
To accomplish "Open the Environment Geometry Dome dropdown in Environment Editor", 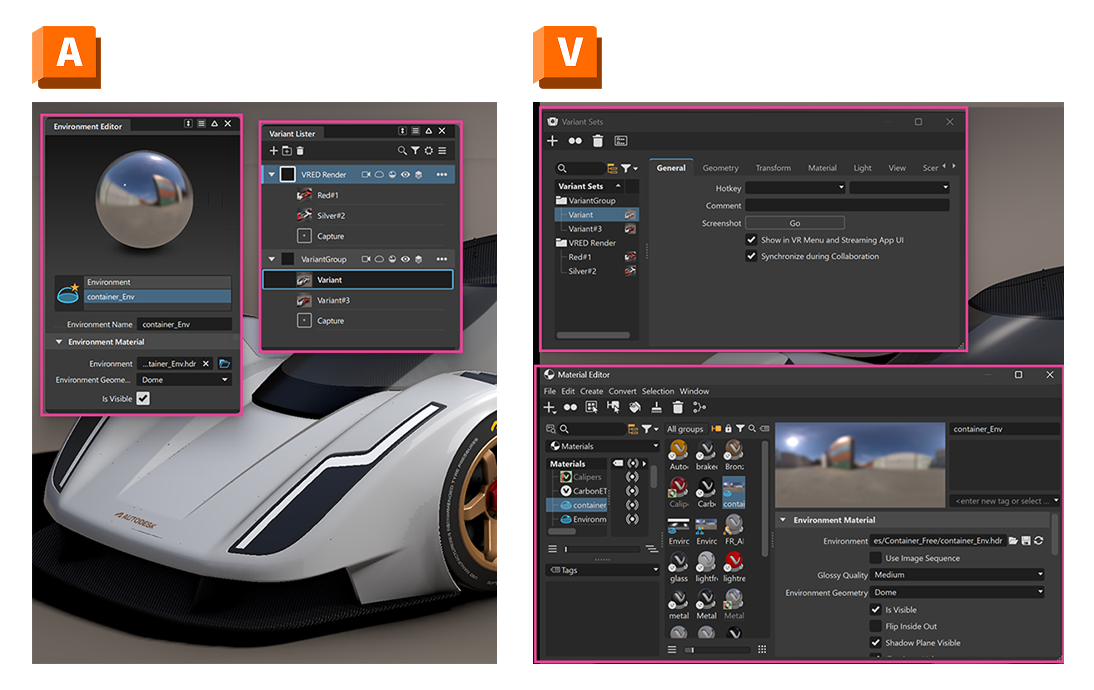I will pyautogui.click(x=185, y=380).
